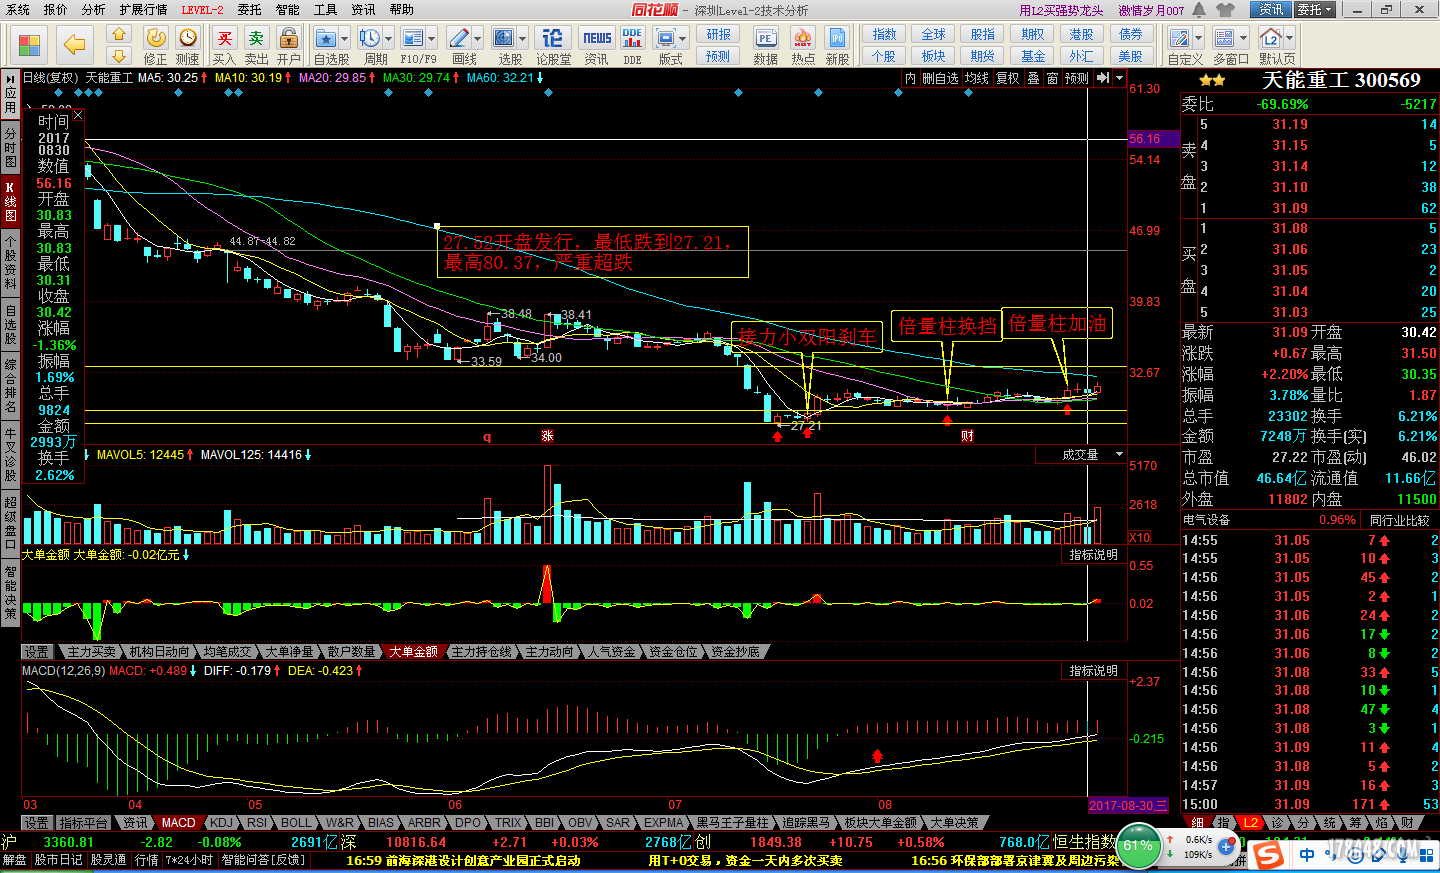Screen dimensions: 1440x873
Task: Expand the 选股 dropdown arrow
Action: [523, 39]
